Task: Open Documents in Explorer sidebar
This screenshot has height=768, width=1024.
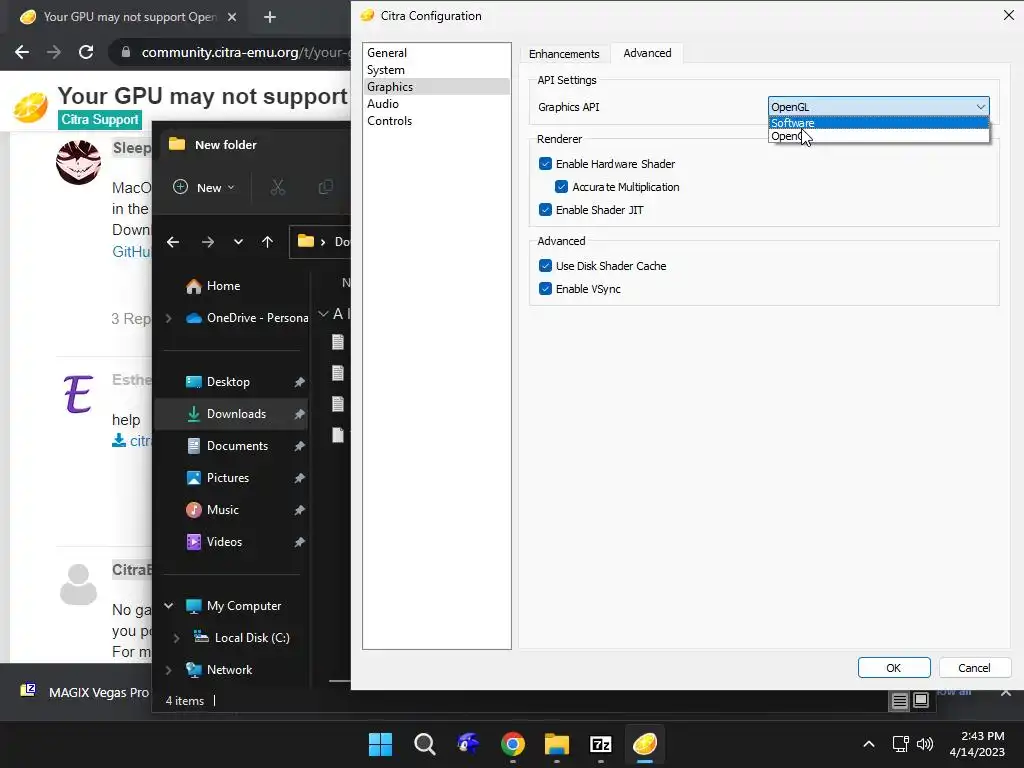Action: [x=237, y=446]
